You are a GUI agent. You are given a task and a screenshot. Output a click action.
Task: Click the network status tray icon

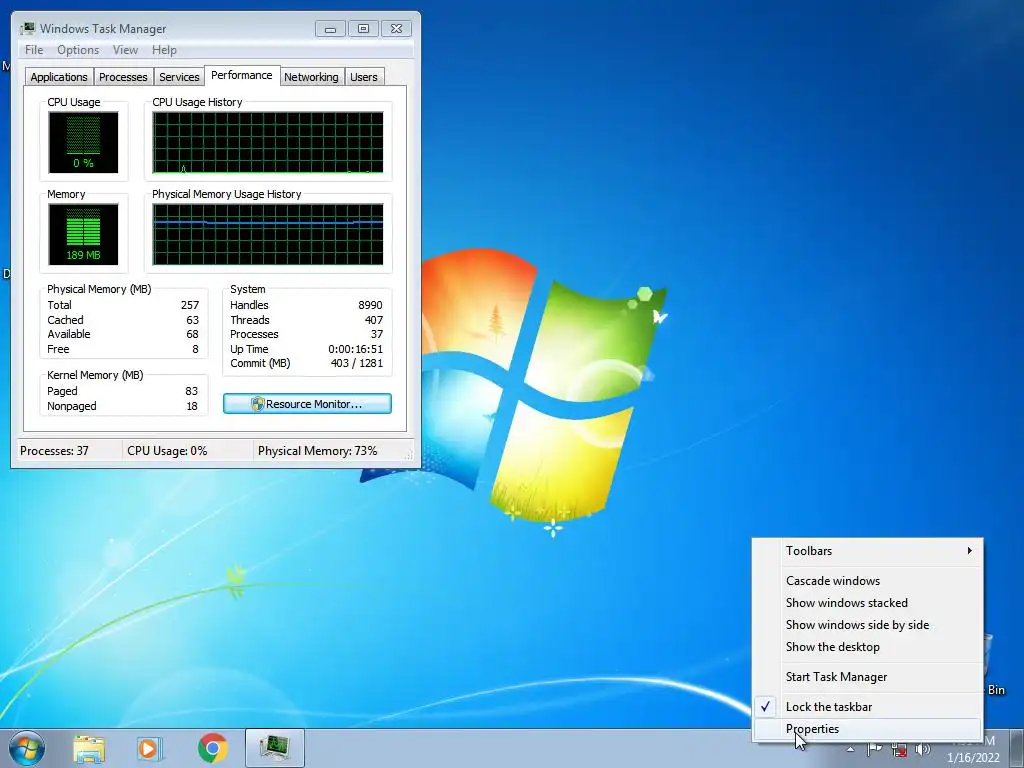899,750
